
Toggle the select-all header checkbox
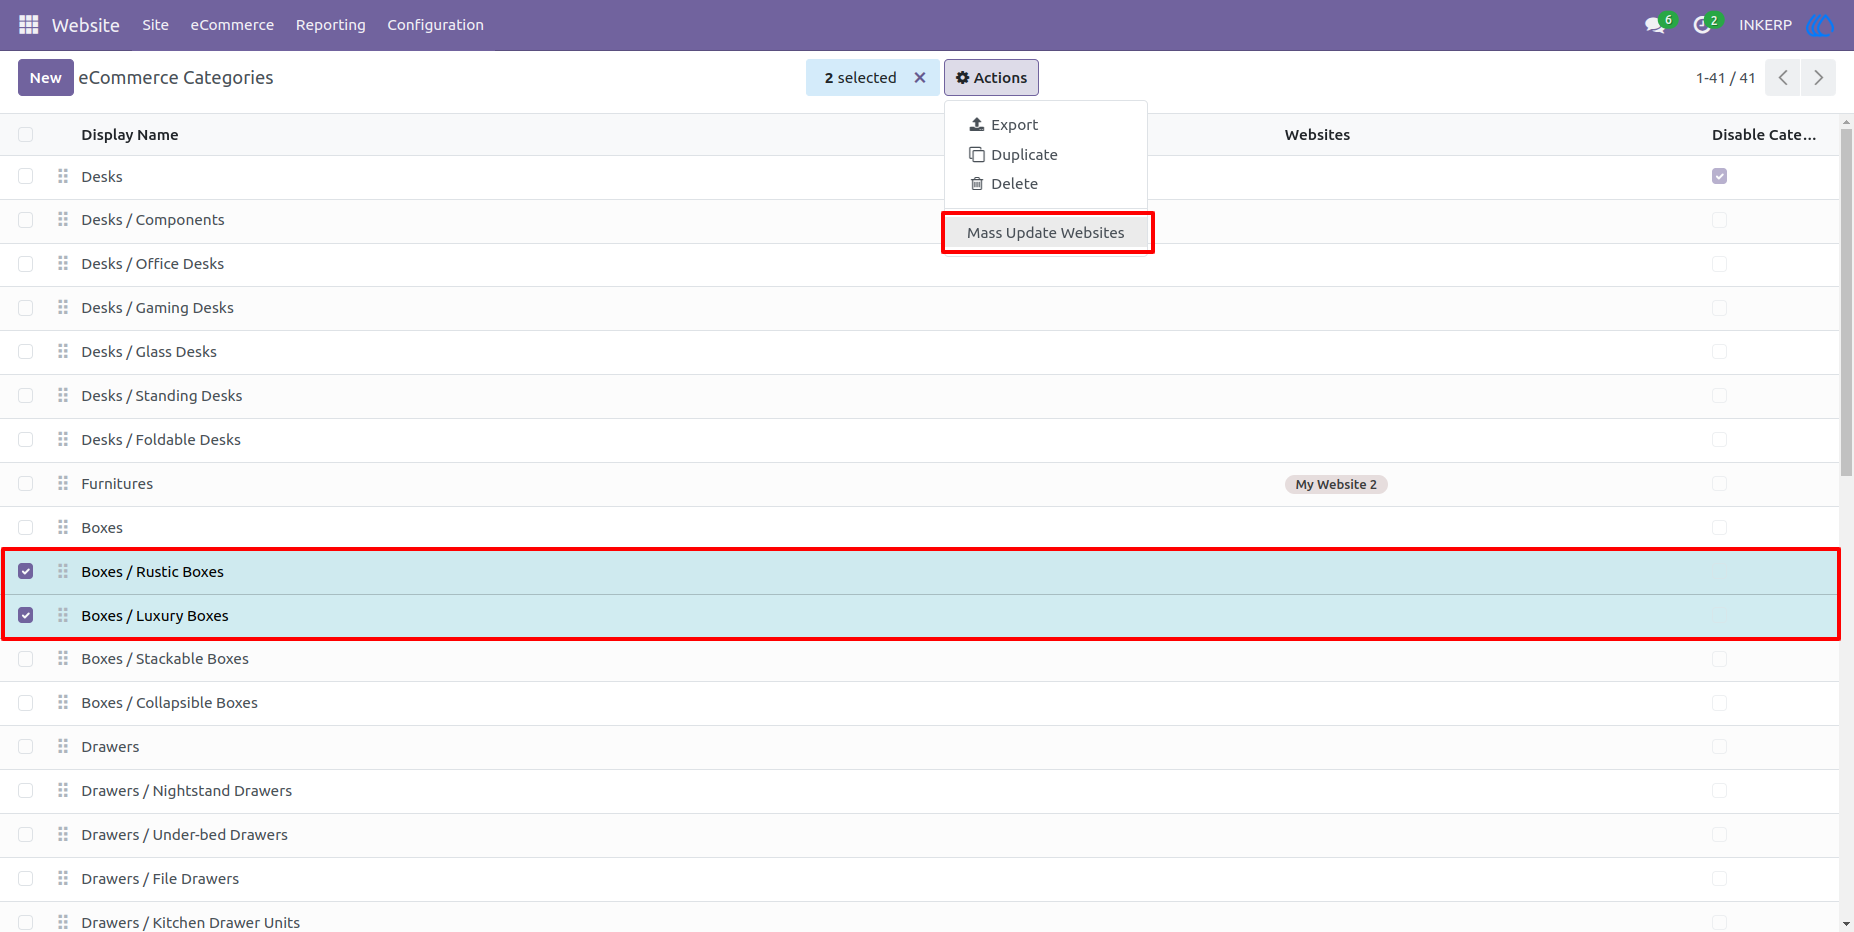click(26, 135)
